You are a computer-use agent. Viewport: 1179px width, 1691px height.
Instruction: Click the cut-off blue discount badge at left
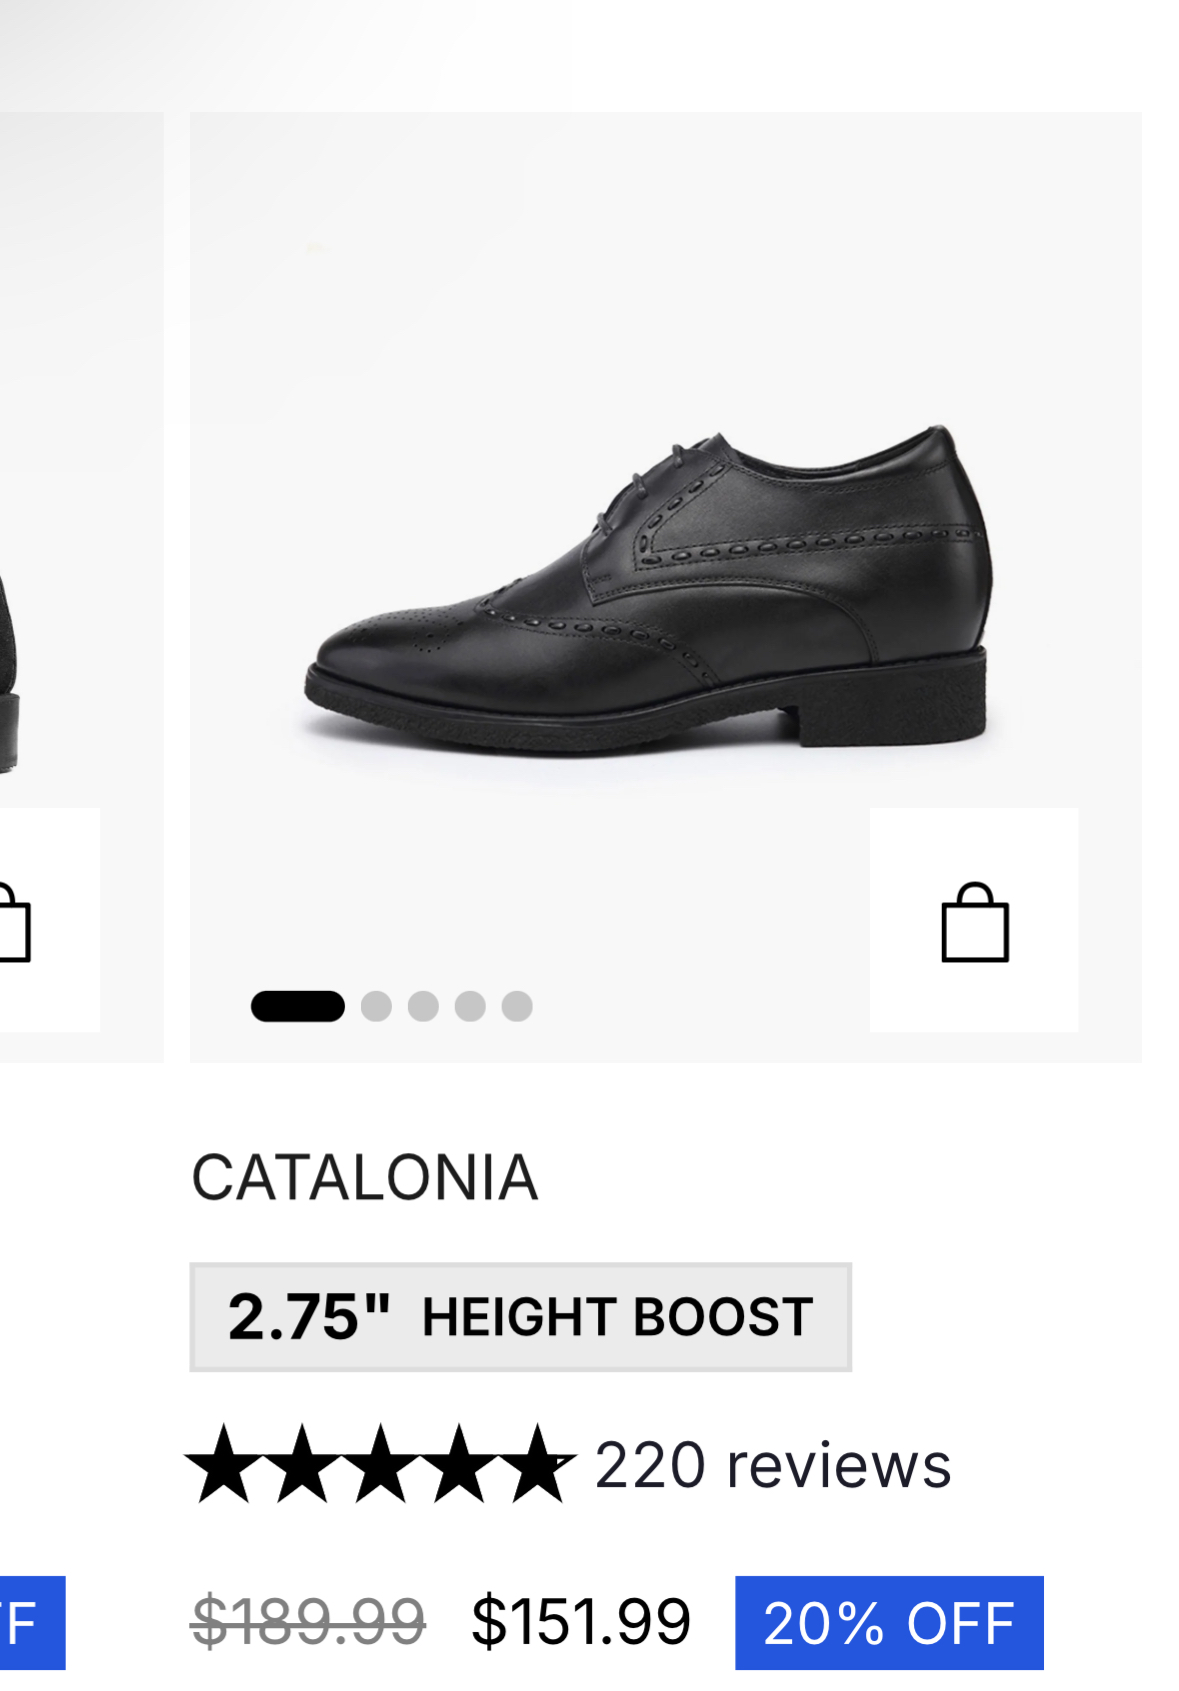(x=28, y=1622)
